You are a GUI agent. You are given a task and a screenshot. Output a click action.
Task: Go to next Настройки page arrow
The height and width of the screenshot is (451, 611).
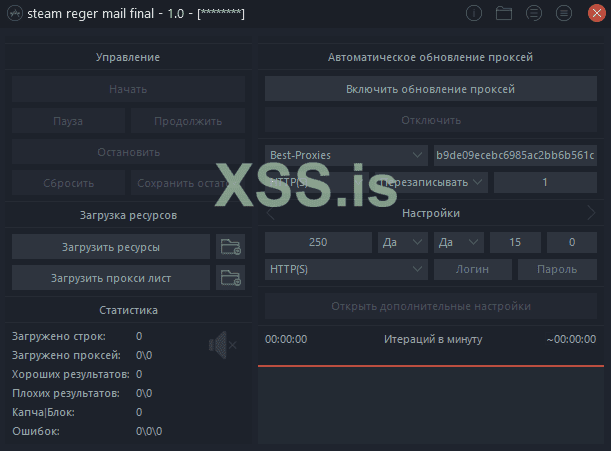[591, 213]
